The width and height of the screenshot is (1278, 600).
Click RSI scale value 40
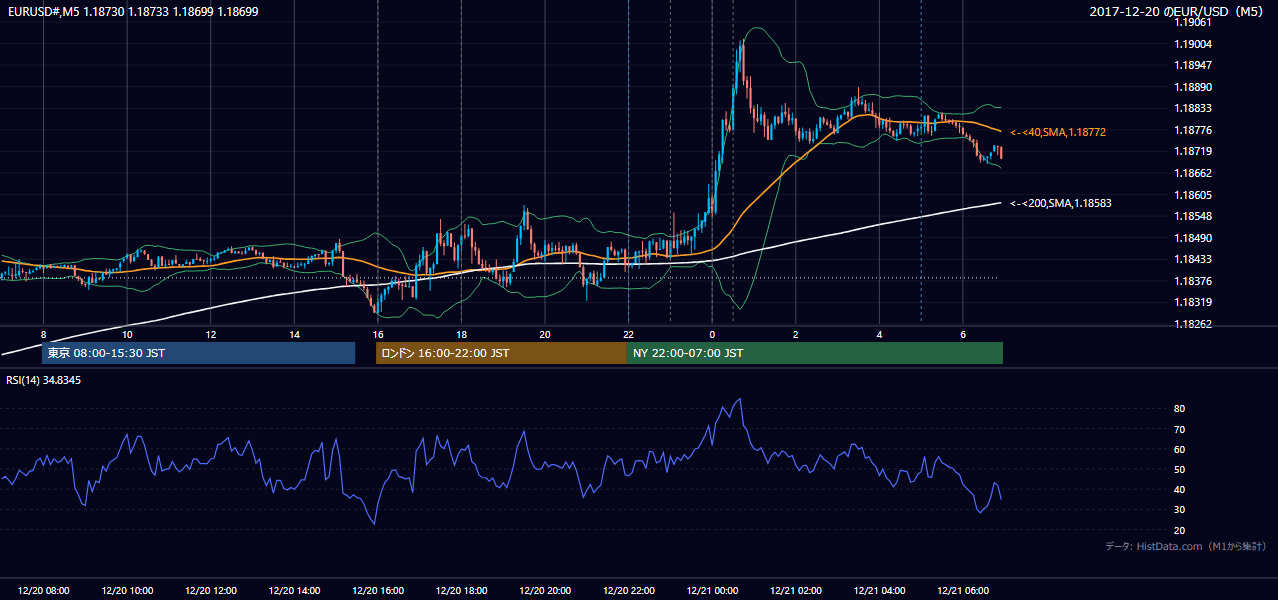coord(1180,489)
